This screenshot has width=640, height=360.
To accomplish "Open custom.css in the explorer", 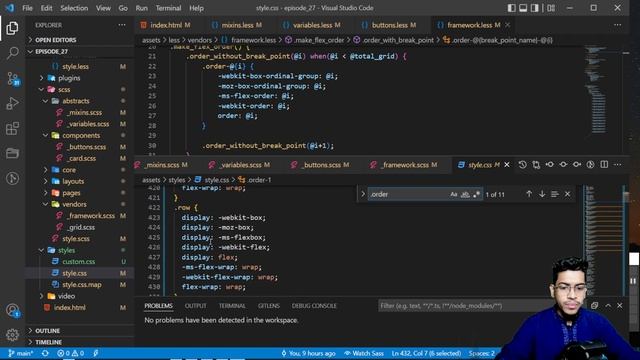I will pyautogui.click(x=78, y=262).
